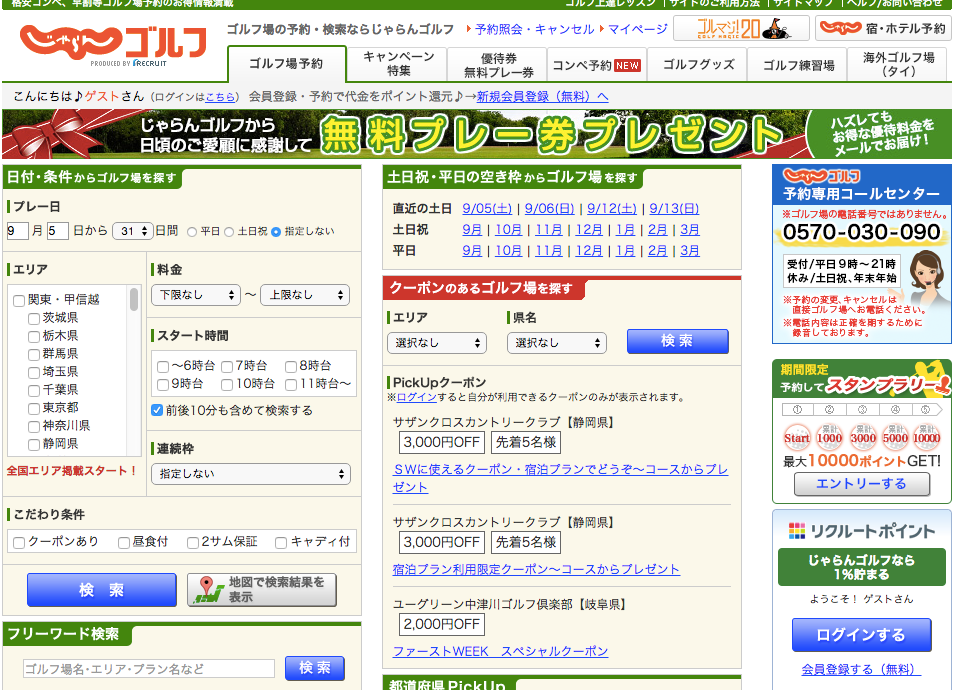The width and height of the screenshot is (953, 690).
Task: Open the 連続枠 指定しない dropdown
Action: (x=251, y=474)
